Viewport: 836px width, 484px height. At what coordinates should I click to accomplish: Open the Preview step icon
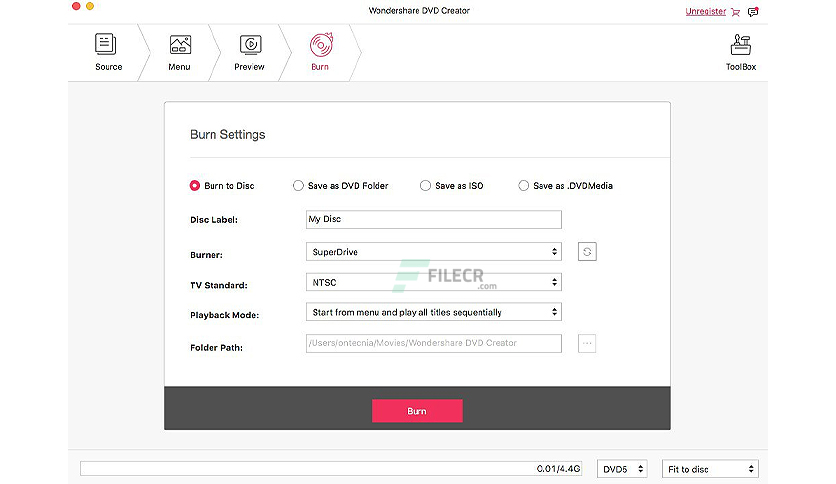[x=250, y=45]
